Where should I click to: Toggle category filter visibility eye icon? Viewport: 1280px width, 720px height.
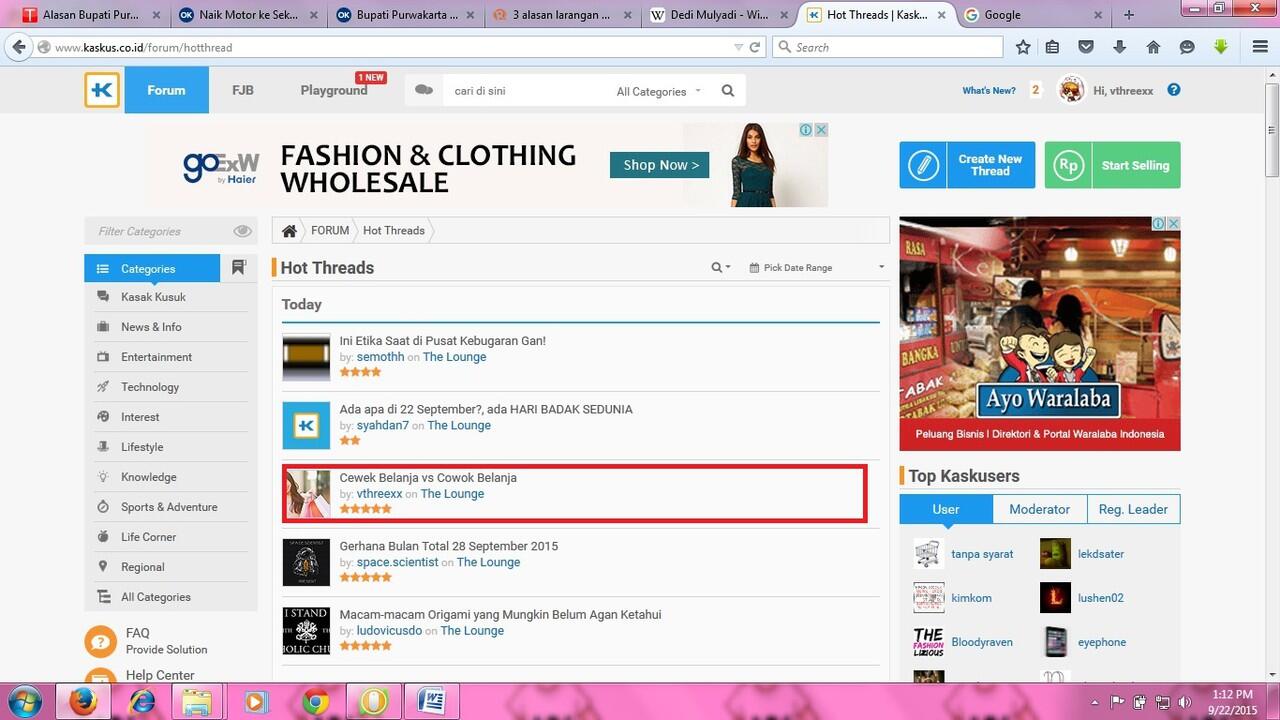(x=242, y=231)
